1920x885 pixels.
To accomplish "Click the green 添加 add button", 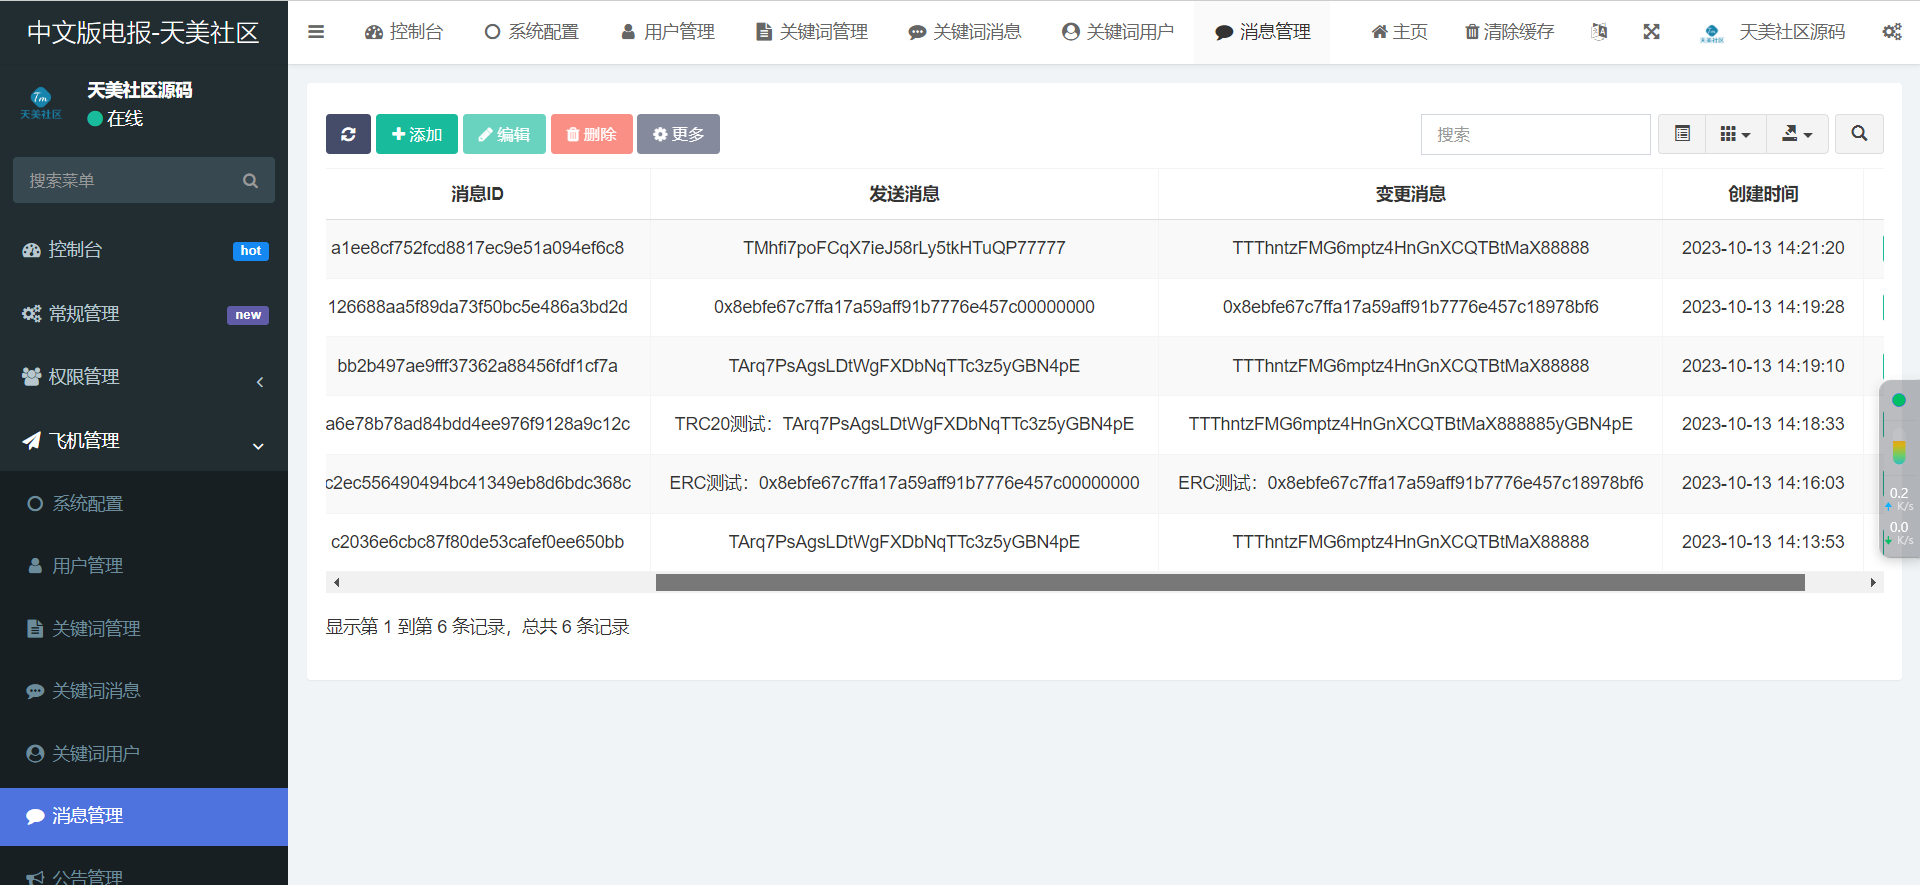I will pos(417,134).
